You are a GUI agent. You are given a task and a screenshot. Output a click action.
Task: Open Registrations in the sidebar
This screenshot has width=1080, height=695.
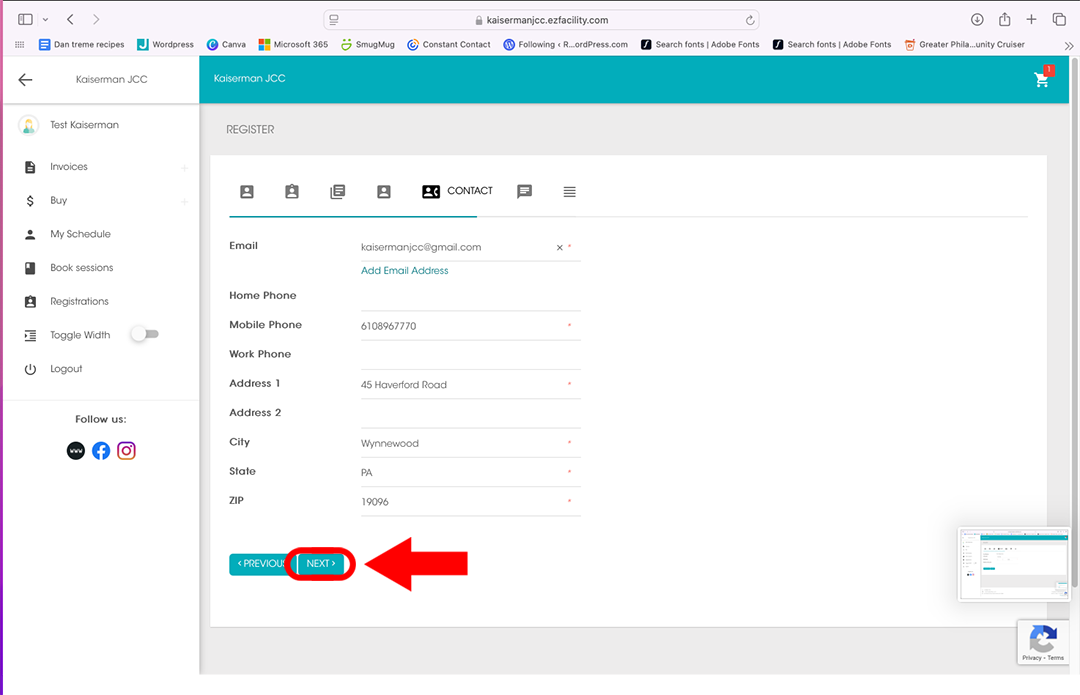click(79, 301)
